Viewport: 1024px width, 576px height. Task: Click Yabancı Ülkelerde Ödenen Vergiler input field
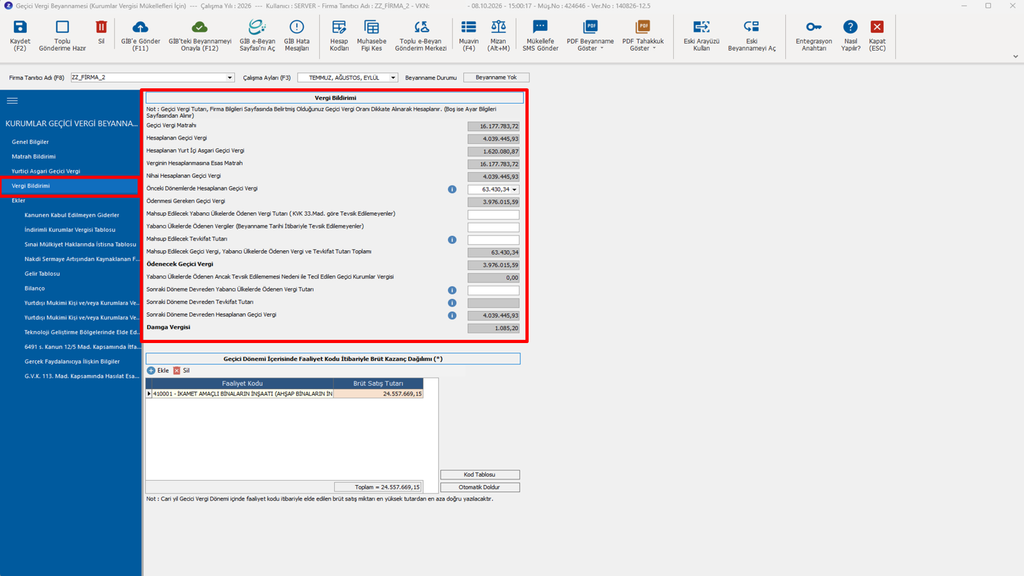tap(494, 227)
